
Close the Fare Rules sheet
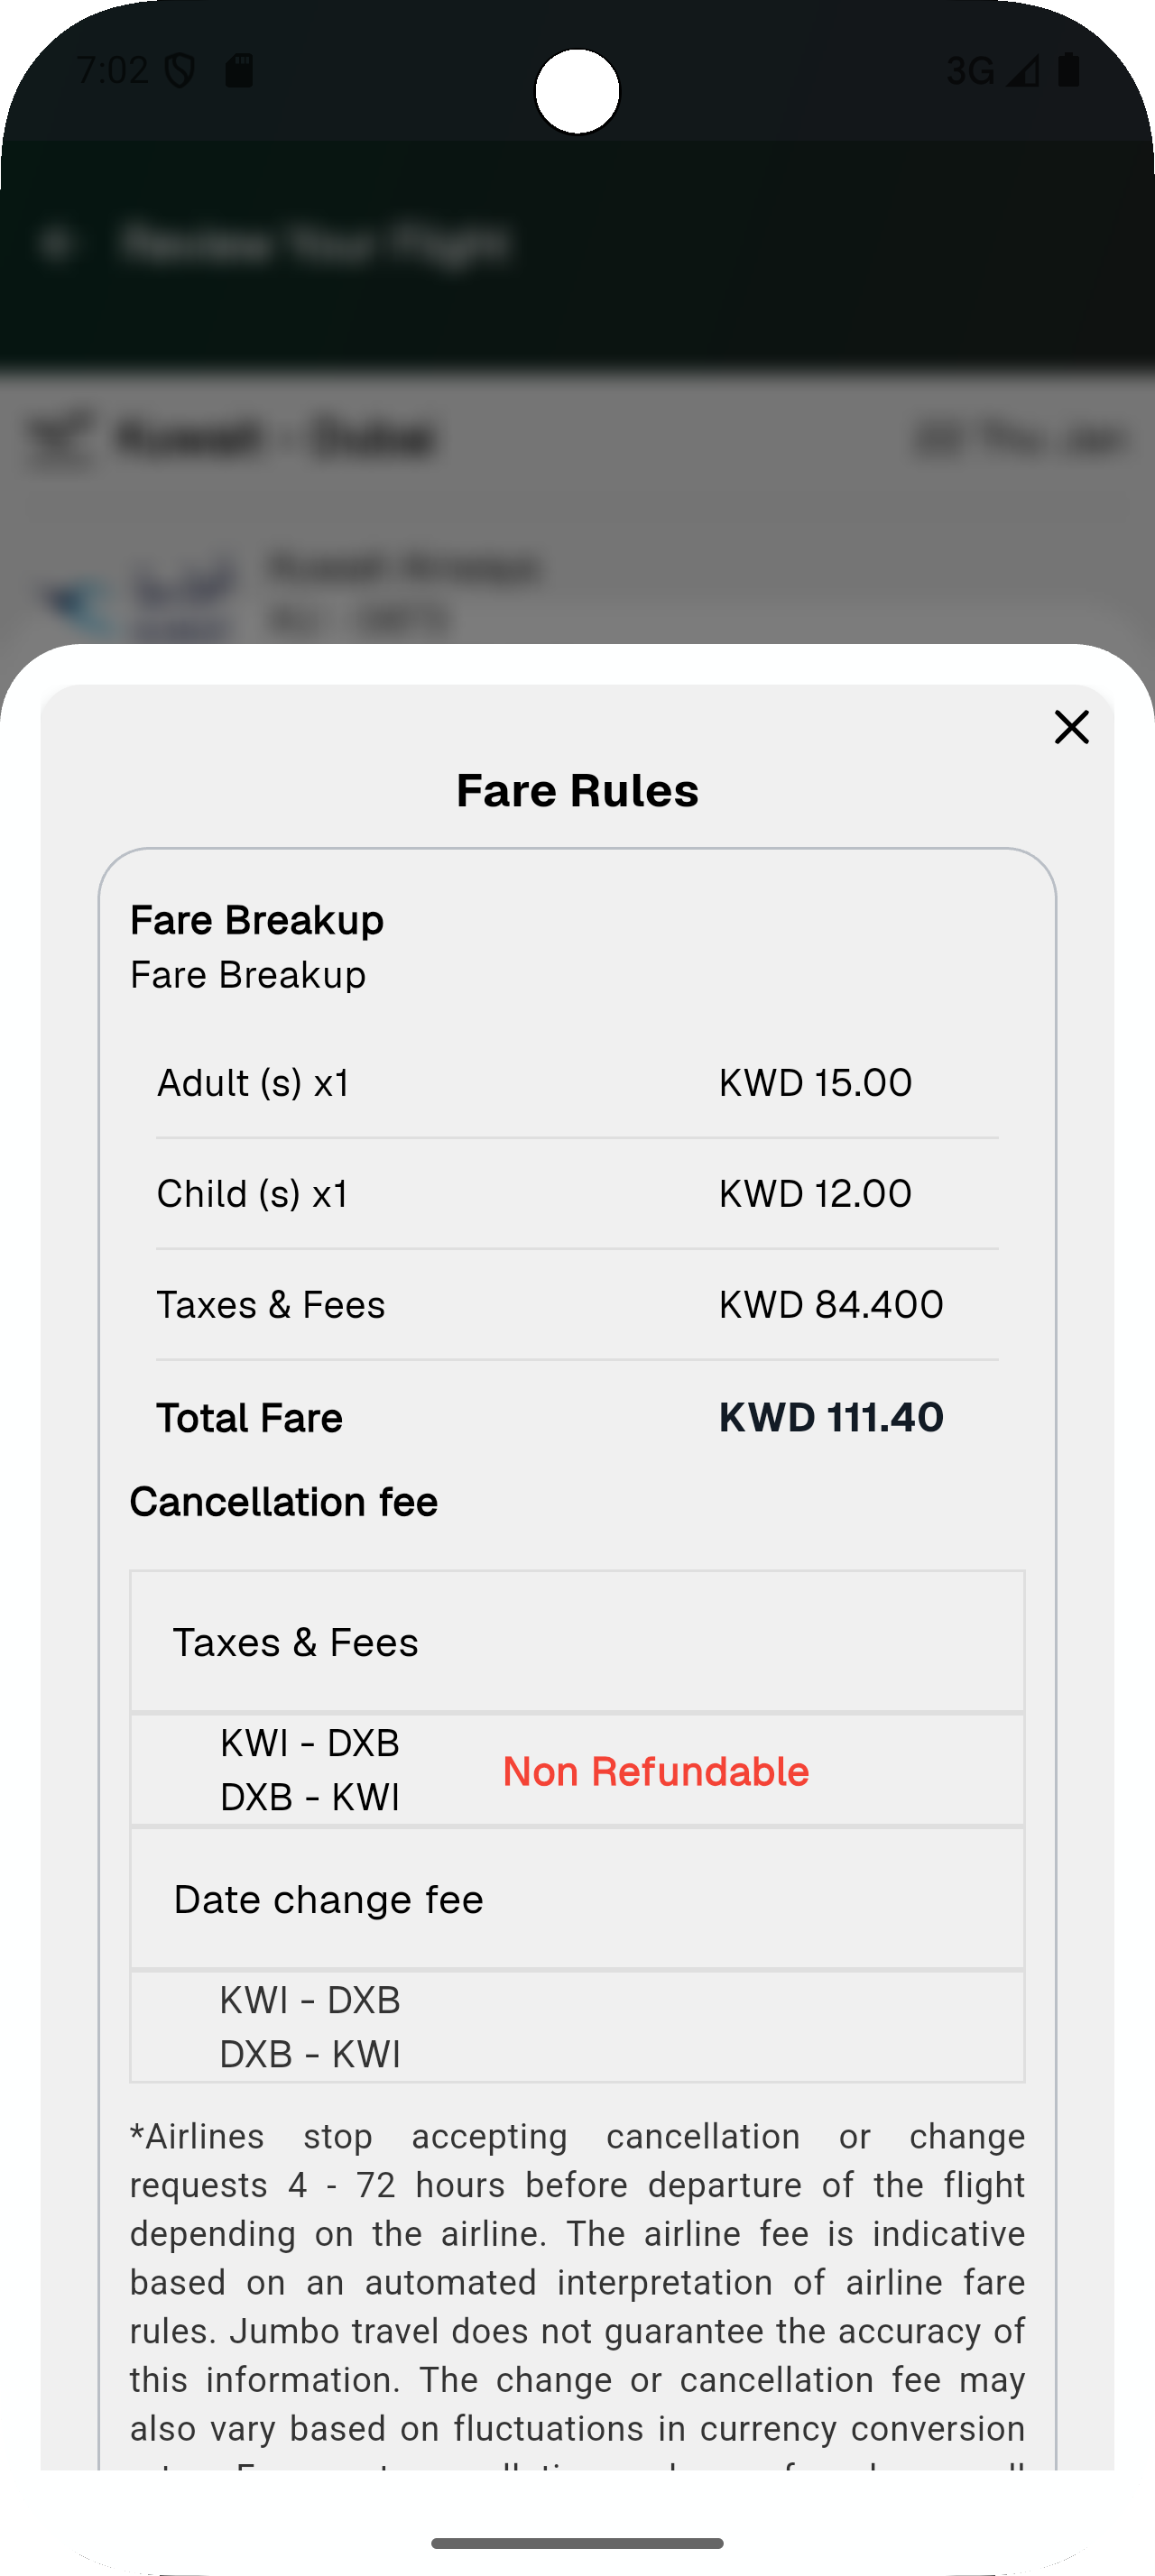(1071, 727)
